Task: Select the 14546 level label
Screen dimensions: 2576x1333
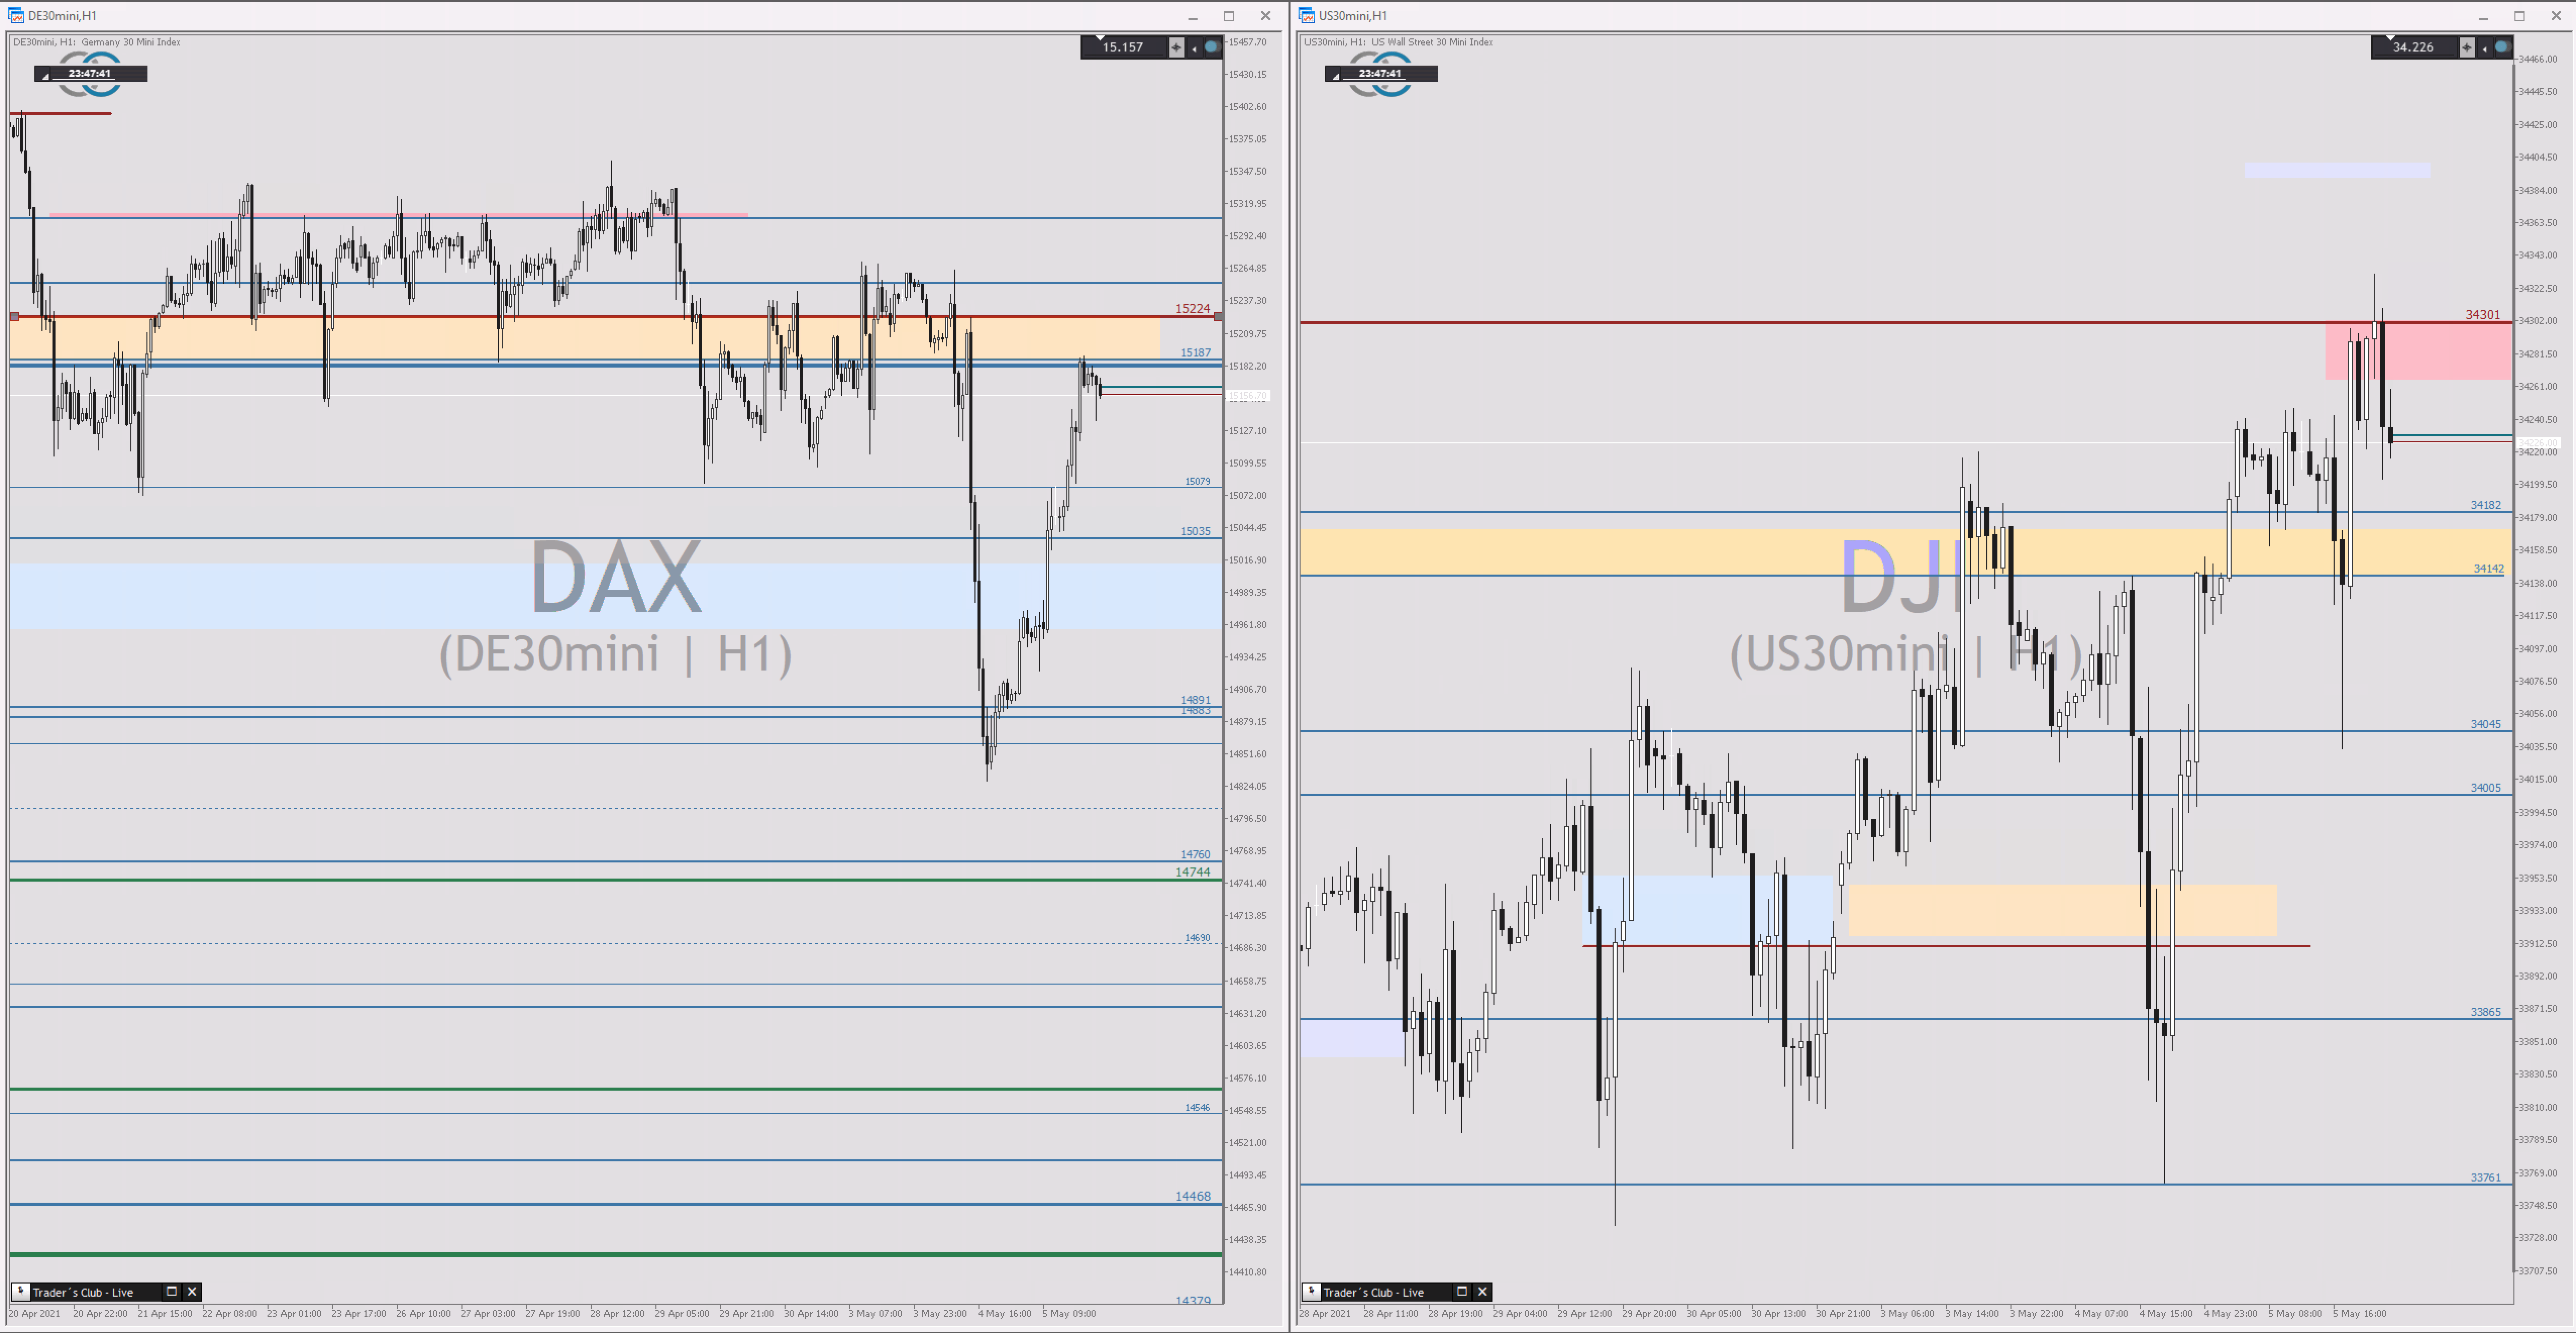Action: 1197,1107
